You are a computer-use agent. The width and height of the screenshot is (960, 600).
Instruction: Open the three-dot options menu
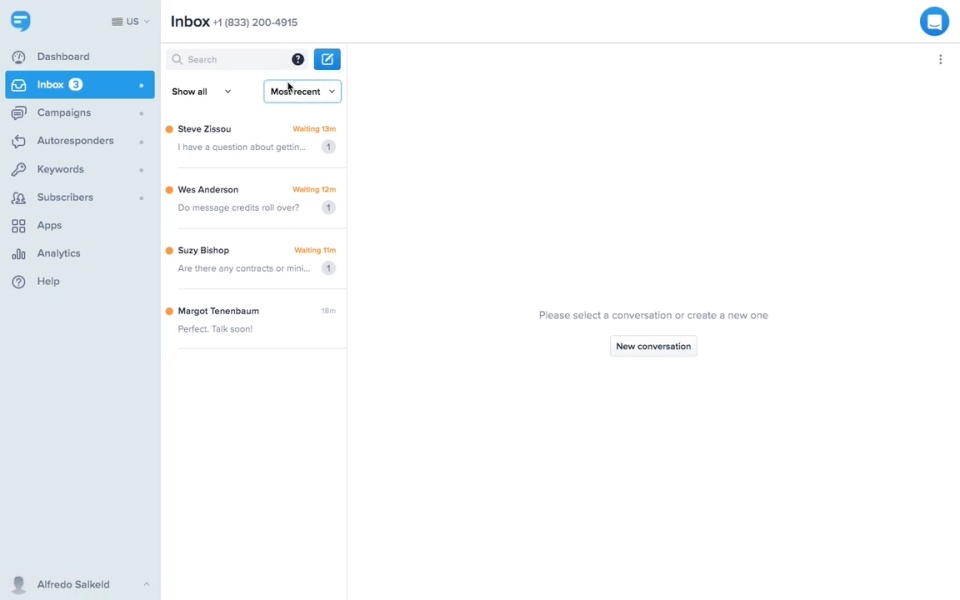coord(940,60)
